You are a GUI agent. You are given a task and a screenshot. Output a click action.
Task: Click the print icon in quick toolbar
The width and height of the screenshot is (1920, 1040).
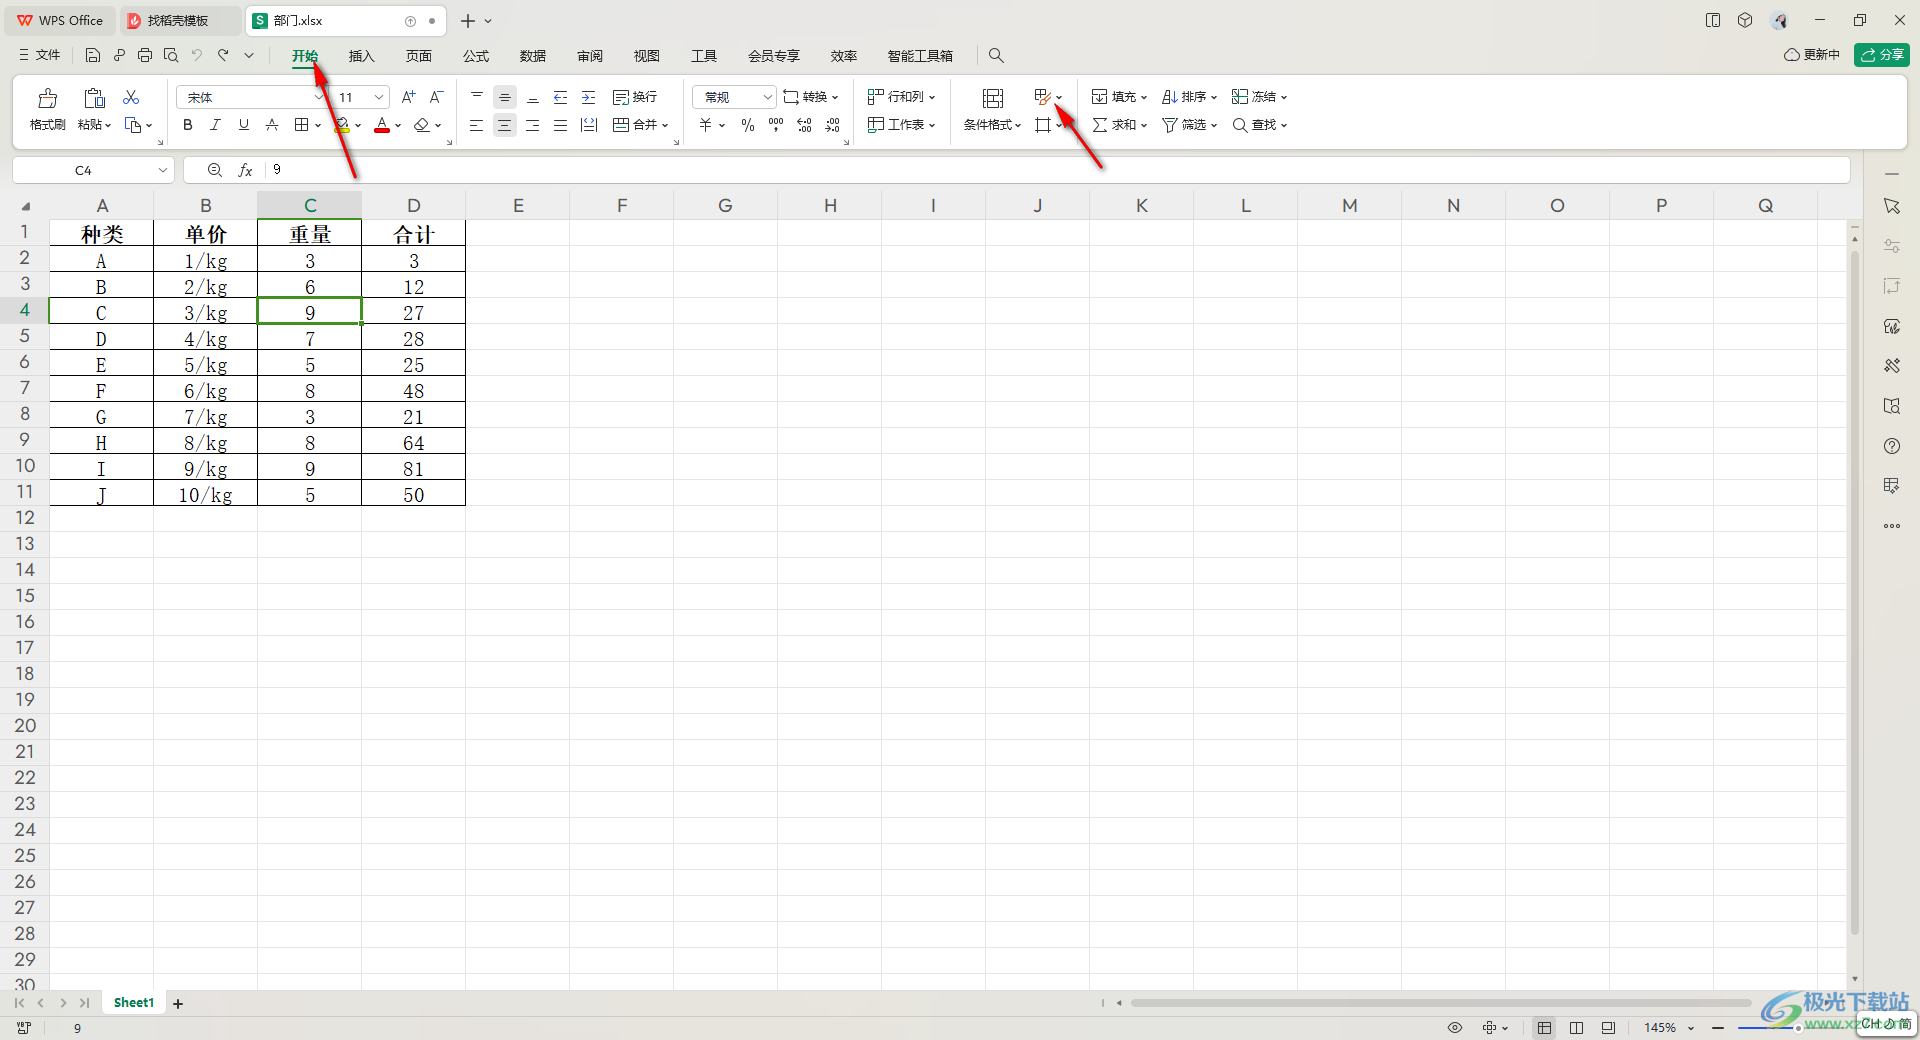[145, 55]
